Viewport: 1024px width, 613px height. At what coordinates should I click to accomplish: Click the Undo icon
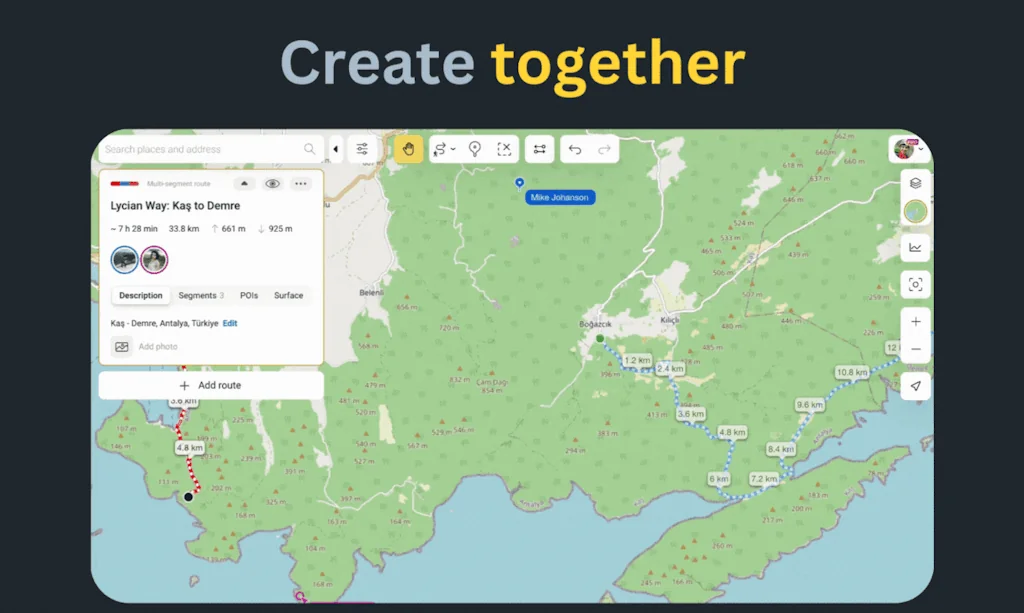[x=575, y=148]
